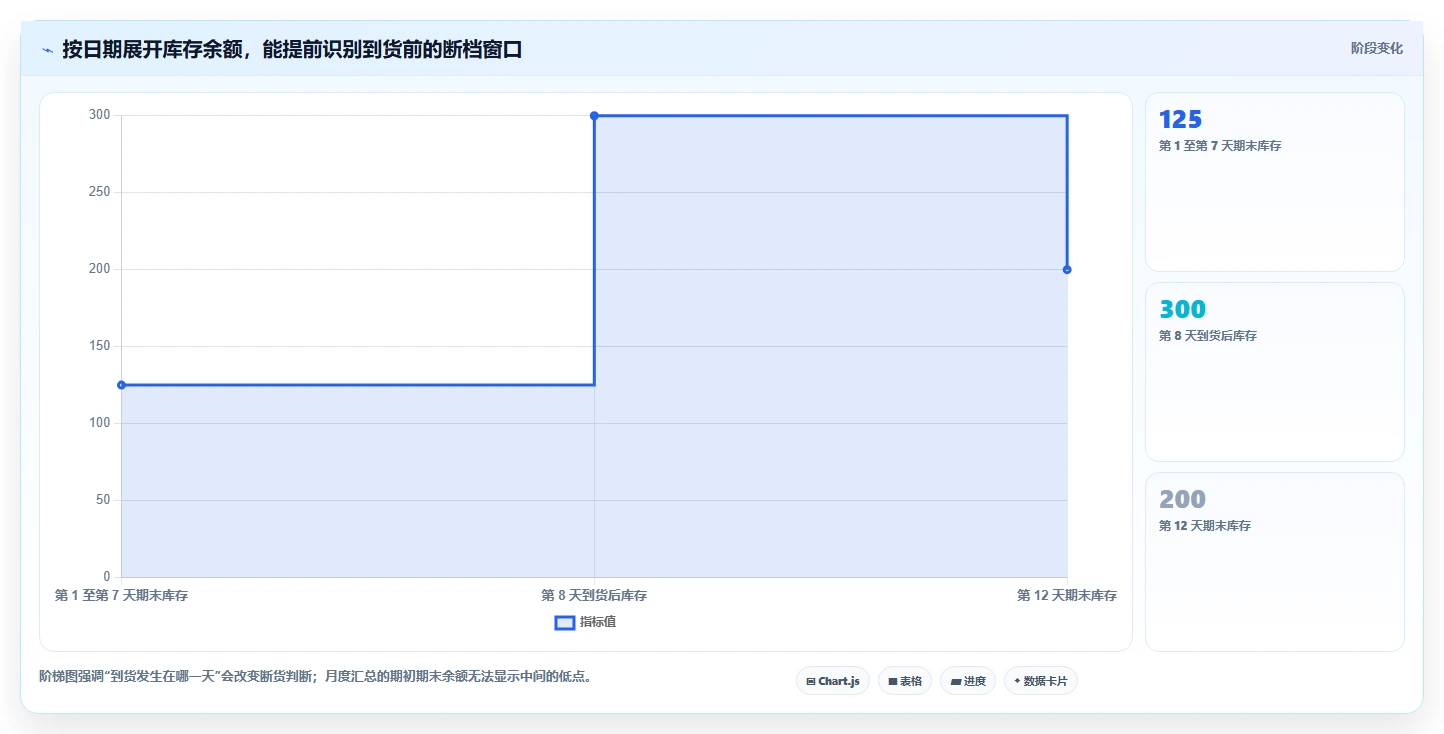The height and width of the screenshot is (734, 1444).
Task: Click the card label 第 8 天到货后库存
Action: pyautogui.click(x=1208, y=336)
